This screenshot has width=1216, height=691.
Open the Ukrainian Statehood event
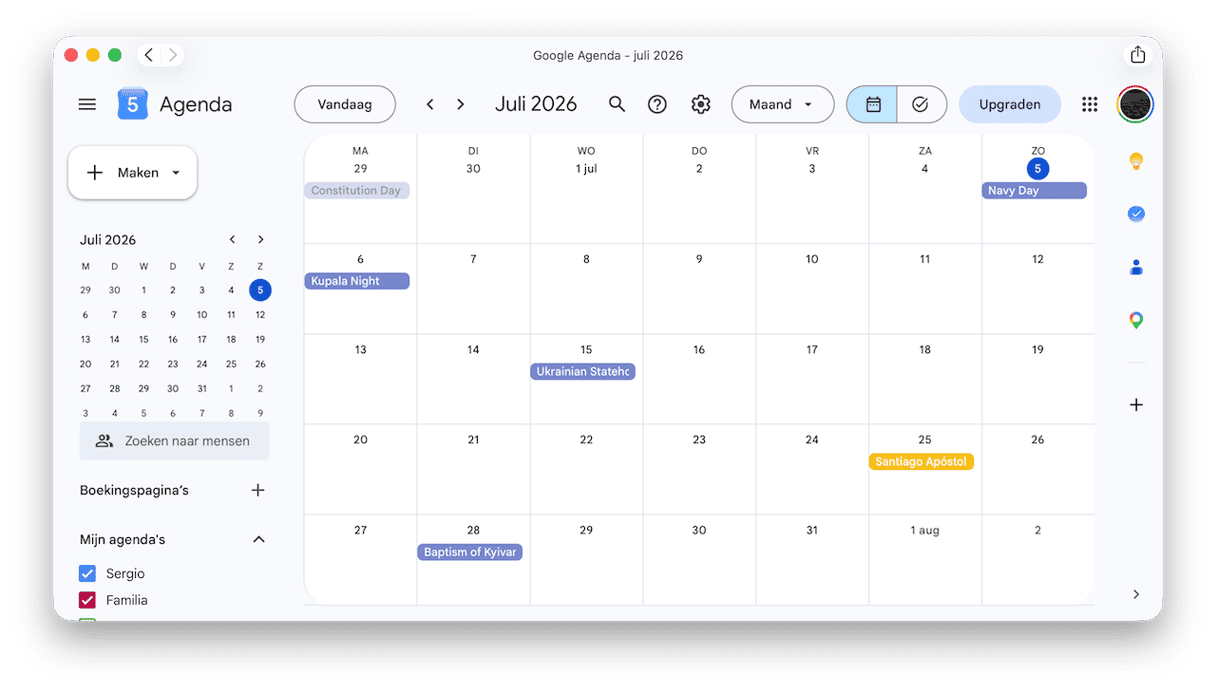[583, 372]
